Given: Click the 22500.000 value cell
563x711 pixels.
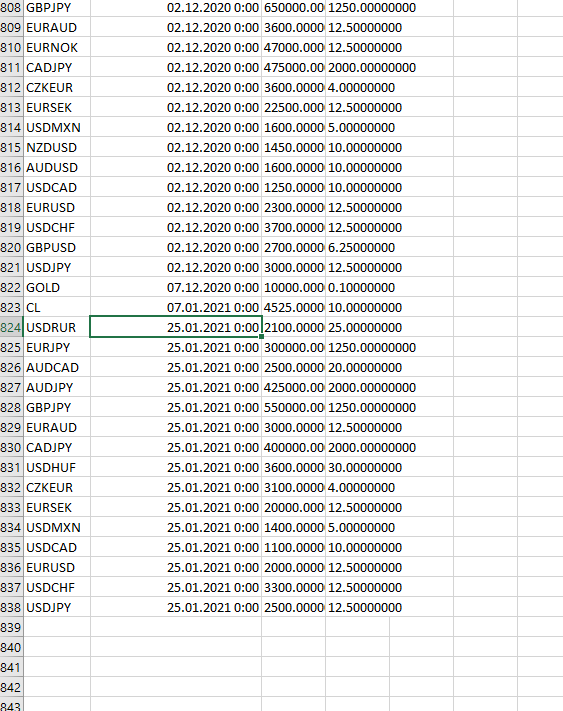Looking at the screenshot, I should 293,107.
